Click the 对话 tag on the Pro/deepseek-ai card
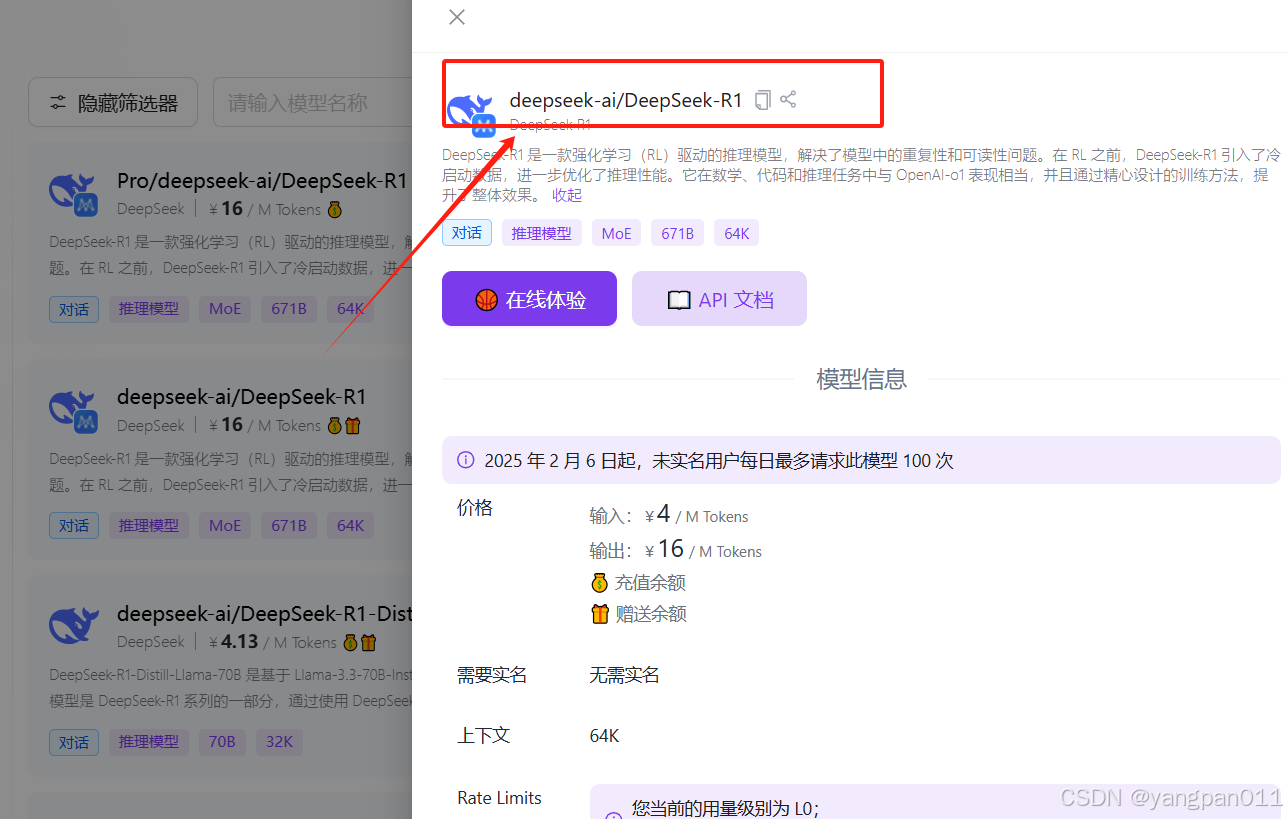Image resolution: width=1287 pixels, height=819 pixels. click(74, 309)
